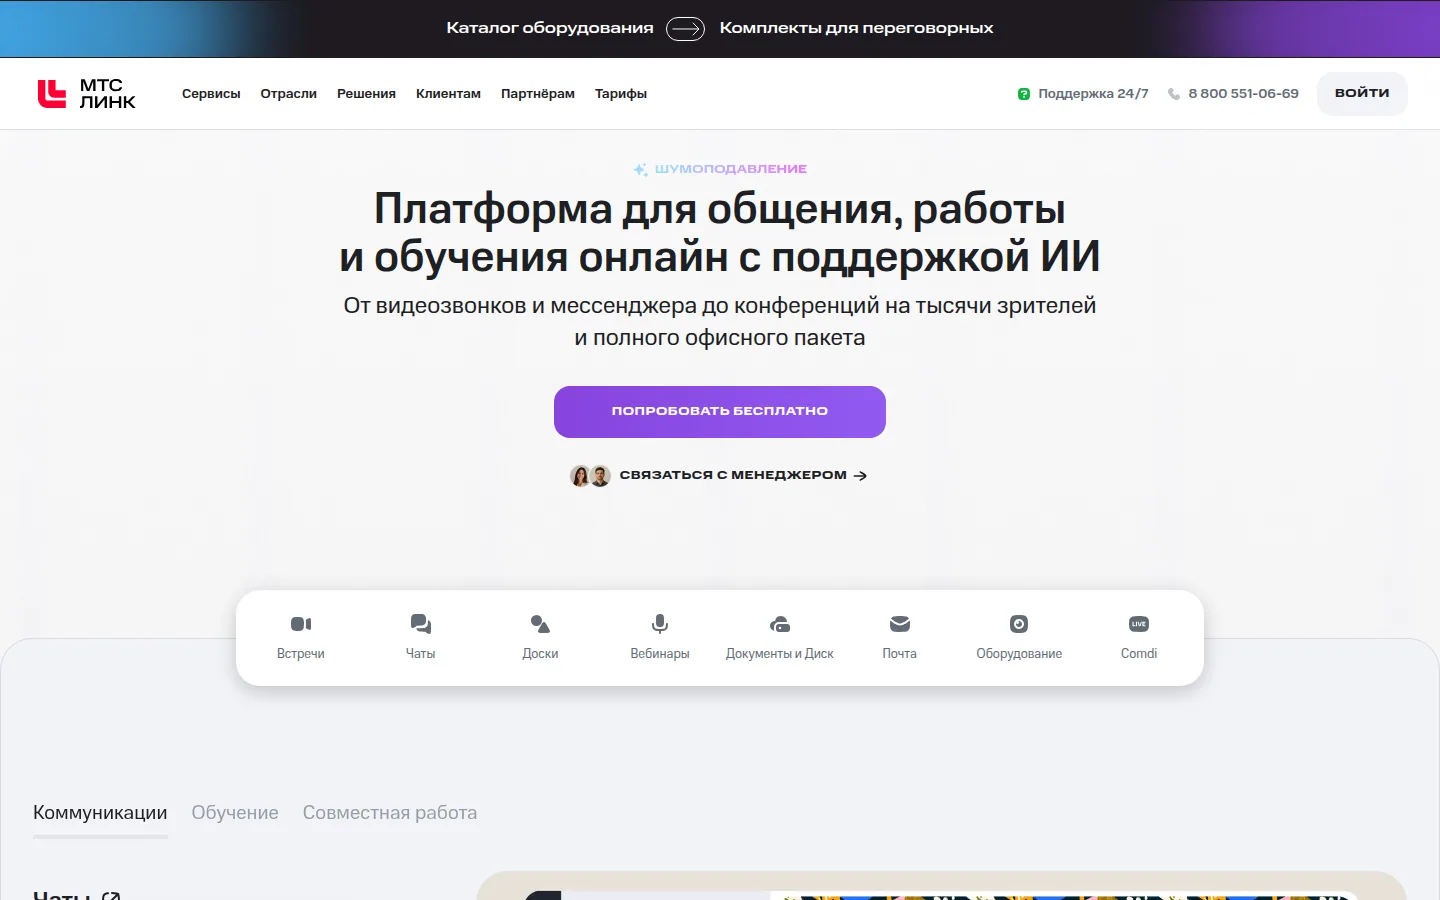Open the Клиентам menu

pos(448,94)
